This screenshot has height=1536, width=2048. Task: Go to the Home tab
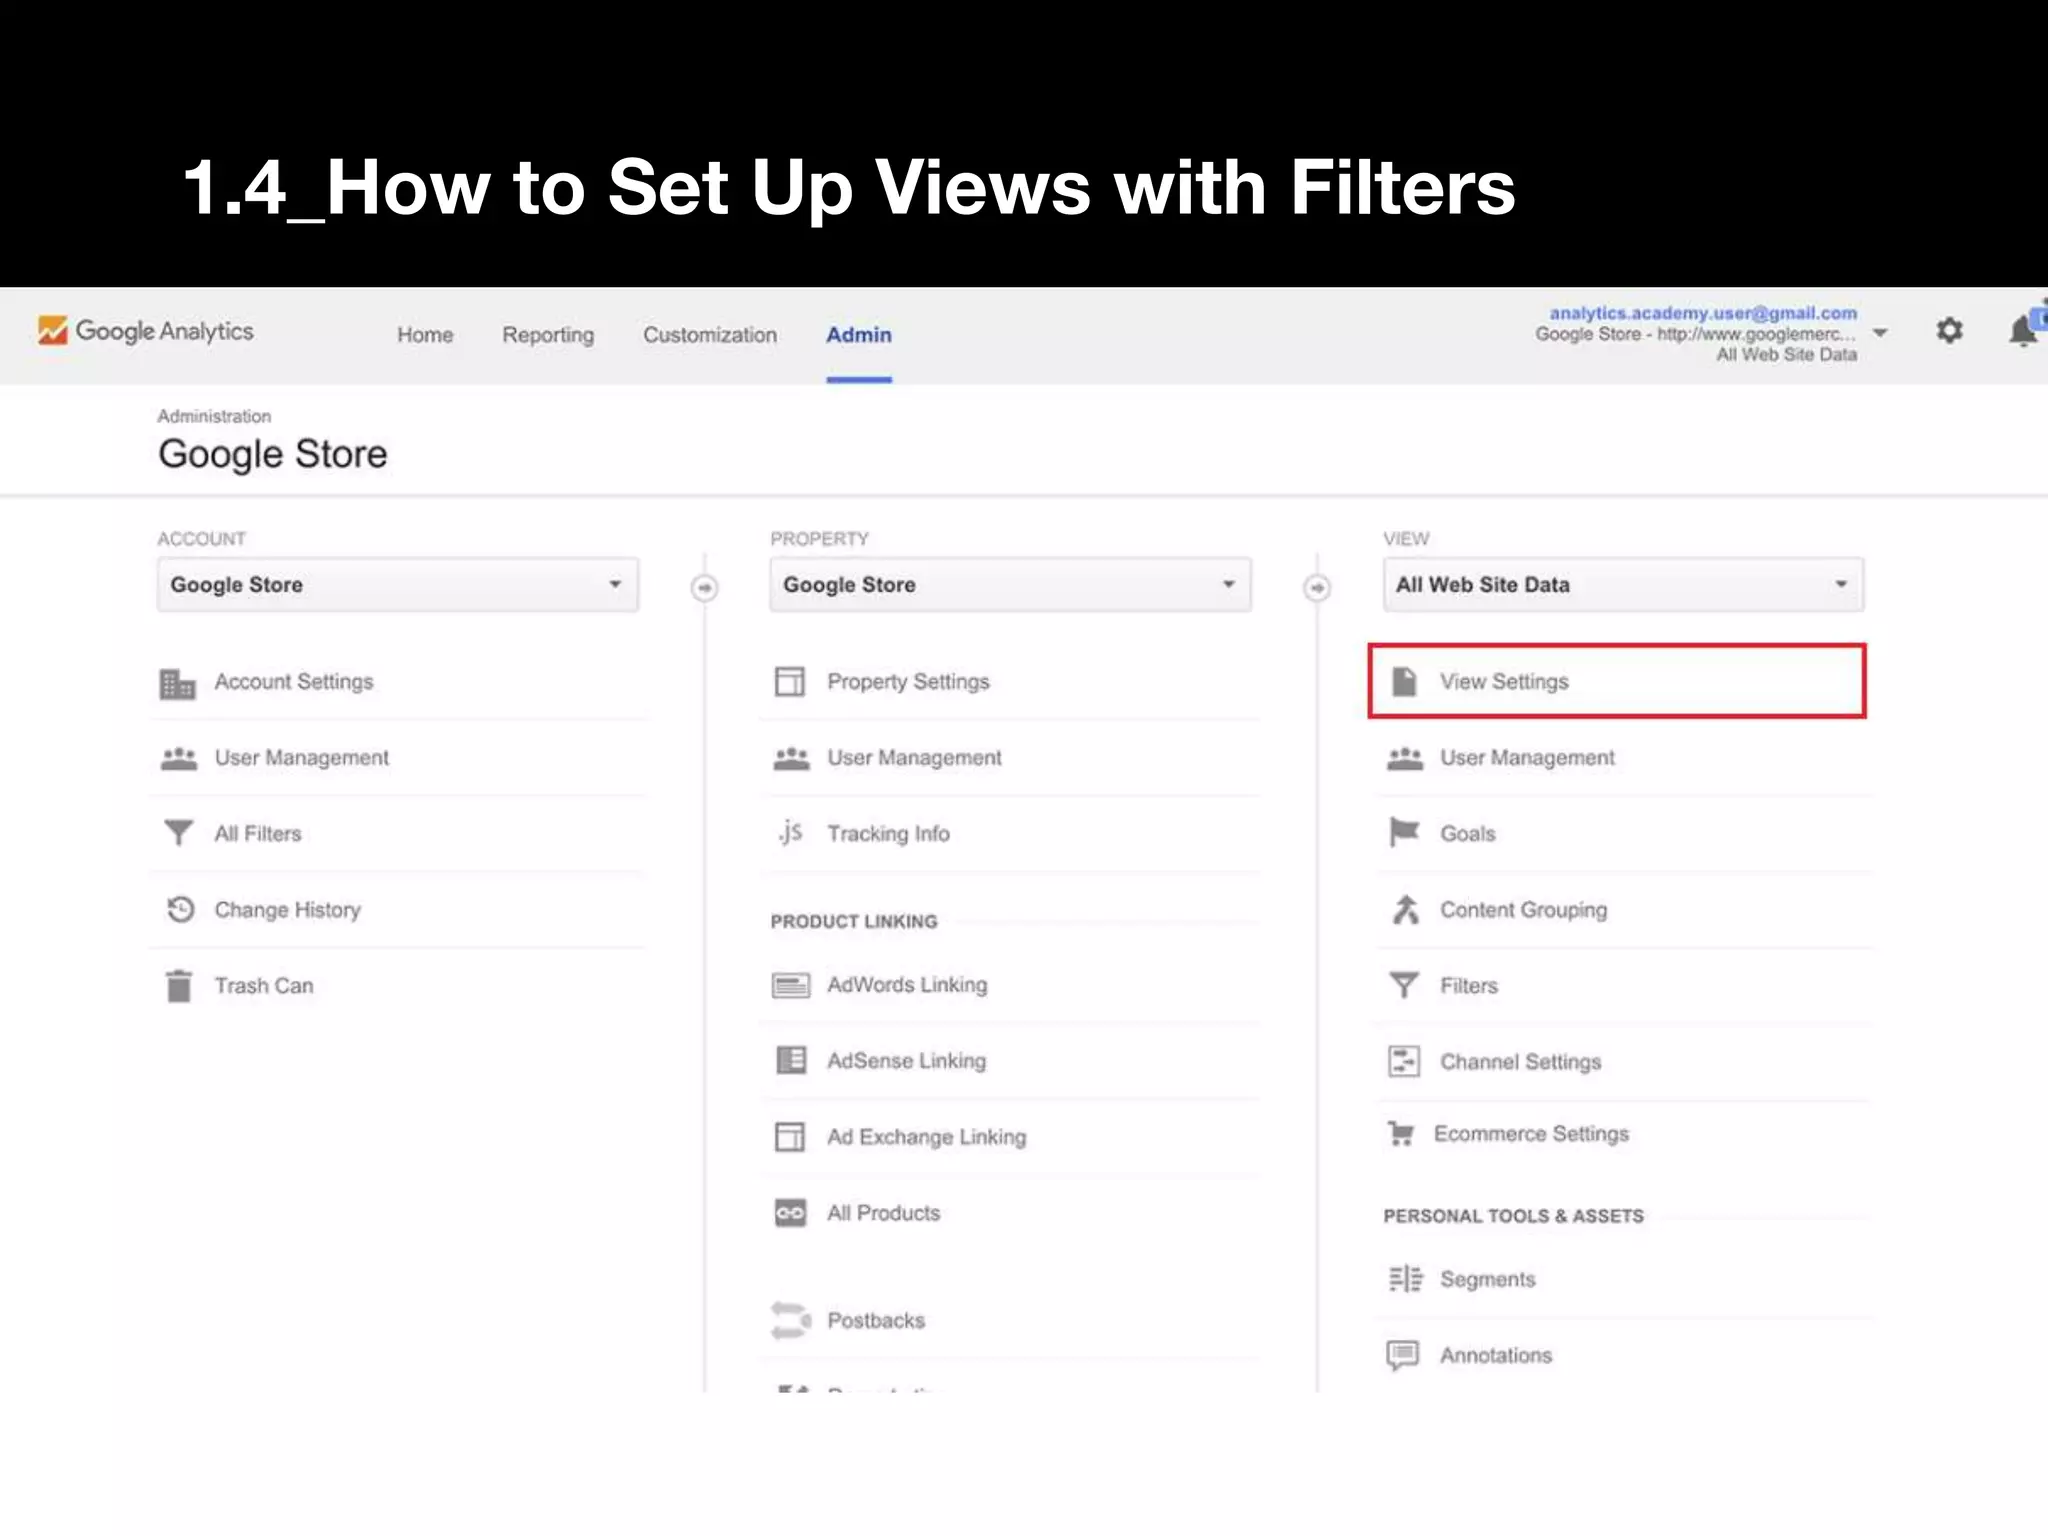pos(425,335)
